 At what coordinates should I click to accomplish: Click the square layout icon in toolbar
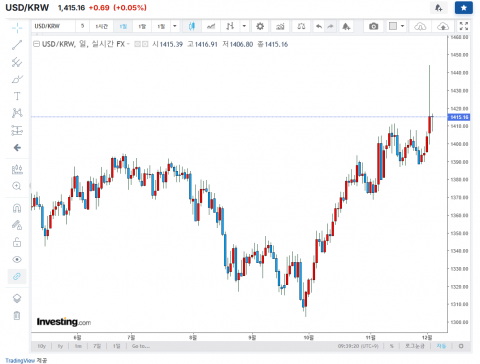click(x=393, y=26)
